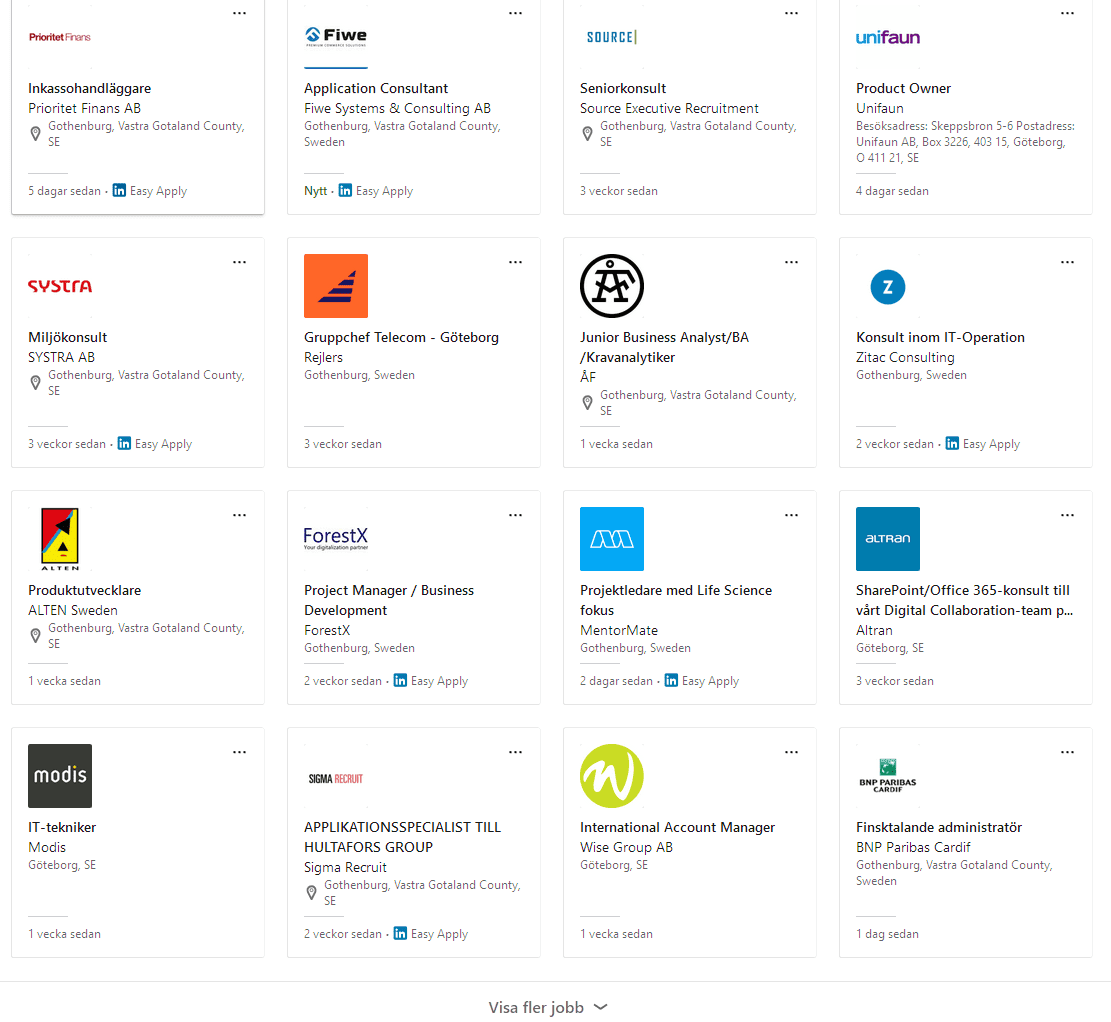1111x1022 pixels.
Task: Open the IT-tekniker job title
Action: pos(62,827)
